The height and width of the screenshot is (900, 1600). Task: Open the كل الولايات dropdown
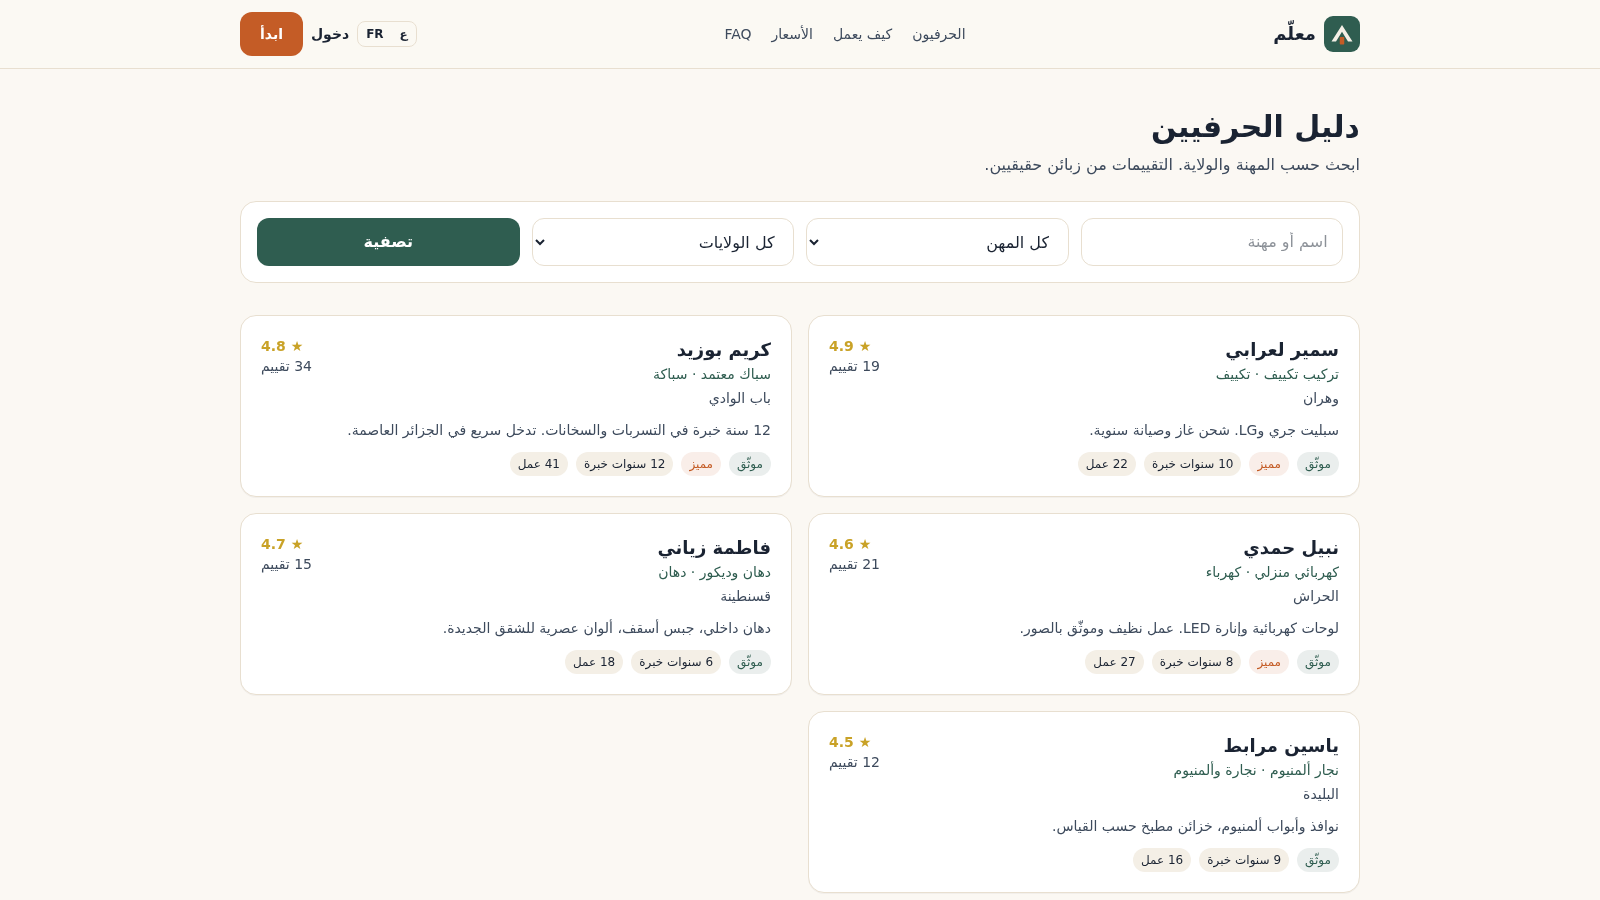pyautogui.click(x=663, y=242)
